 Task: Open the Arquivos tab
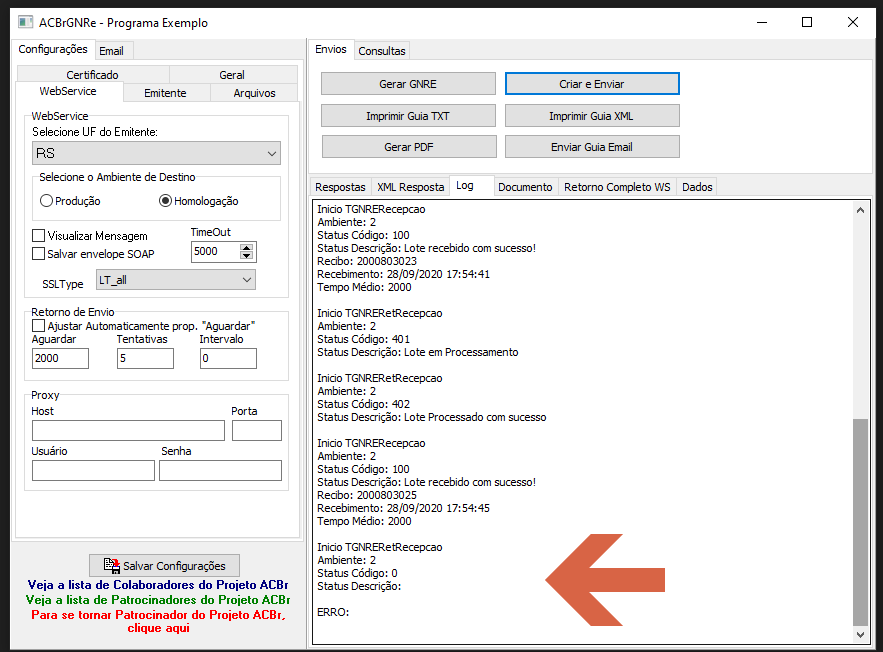255,93
